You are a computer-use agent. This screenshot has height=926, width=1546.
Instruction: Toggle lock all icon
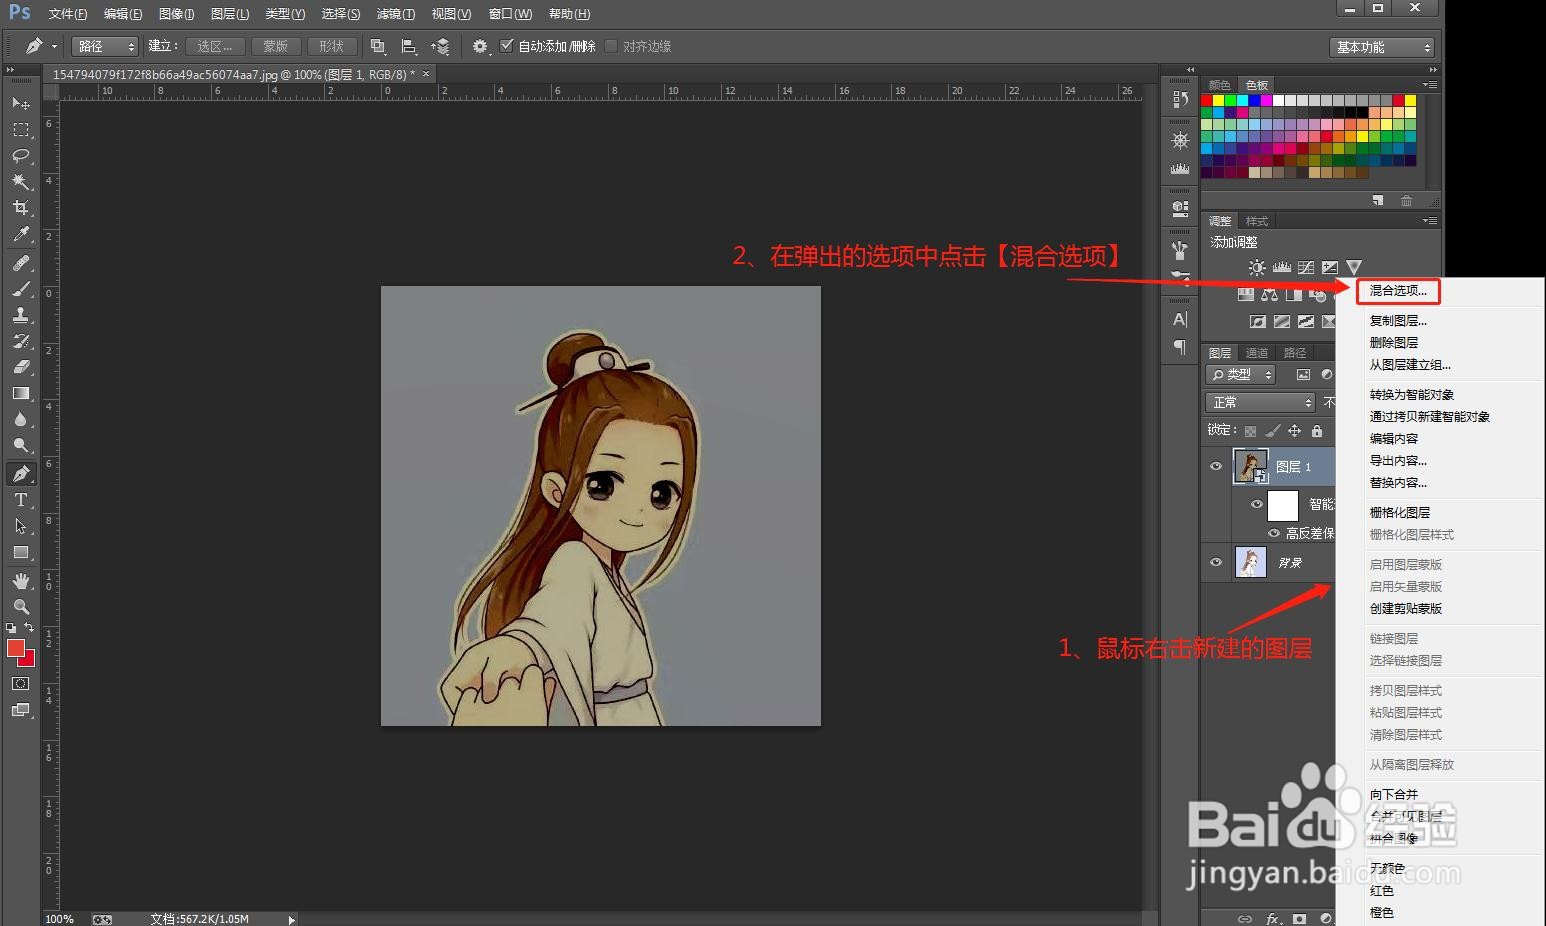pyautogui.click(x=1317, y=431)
